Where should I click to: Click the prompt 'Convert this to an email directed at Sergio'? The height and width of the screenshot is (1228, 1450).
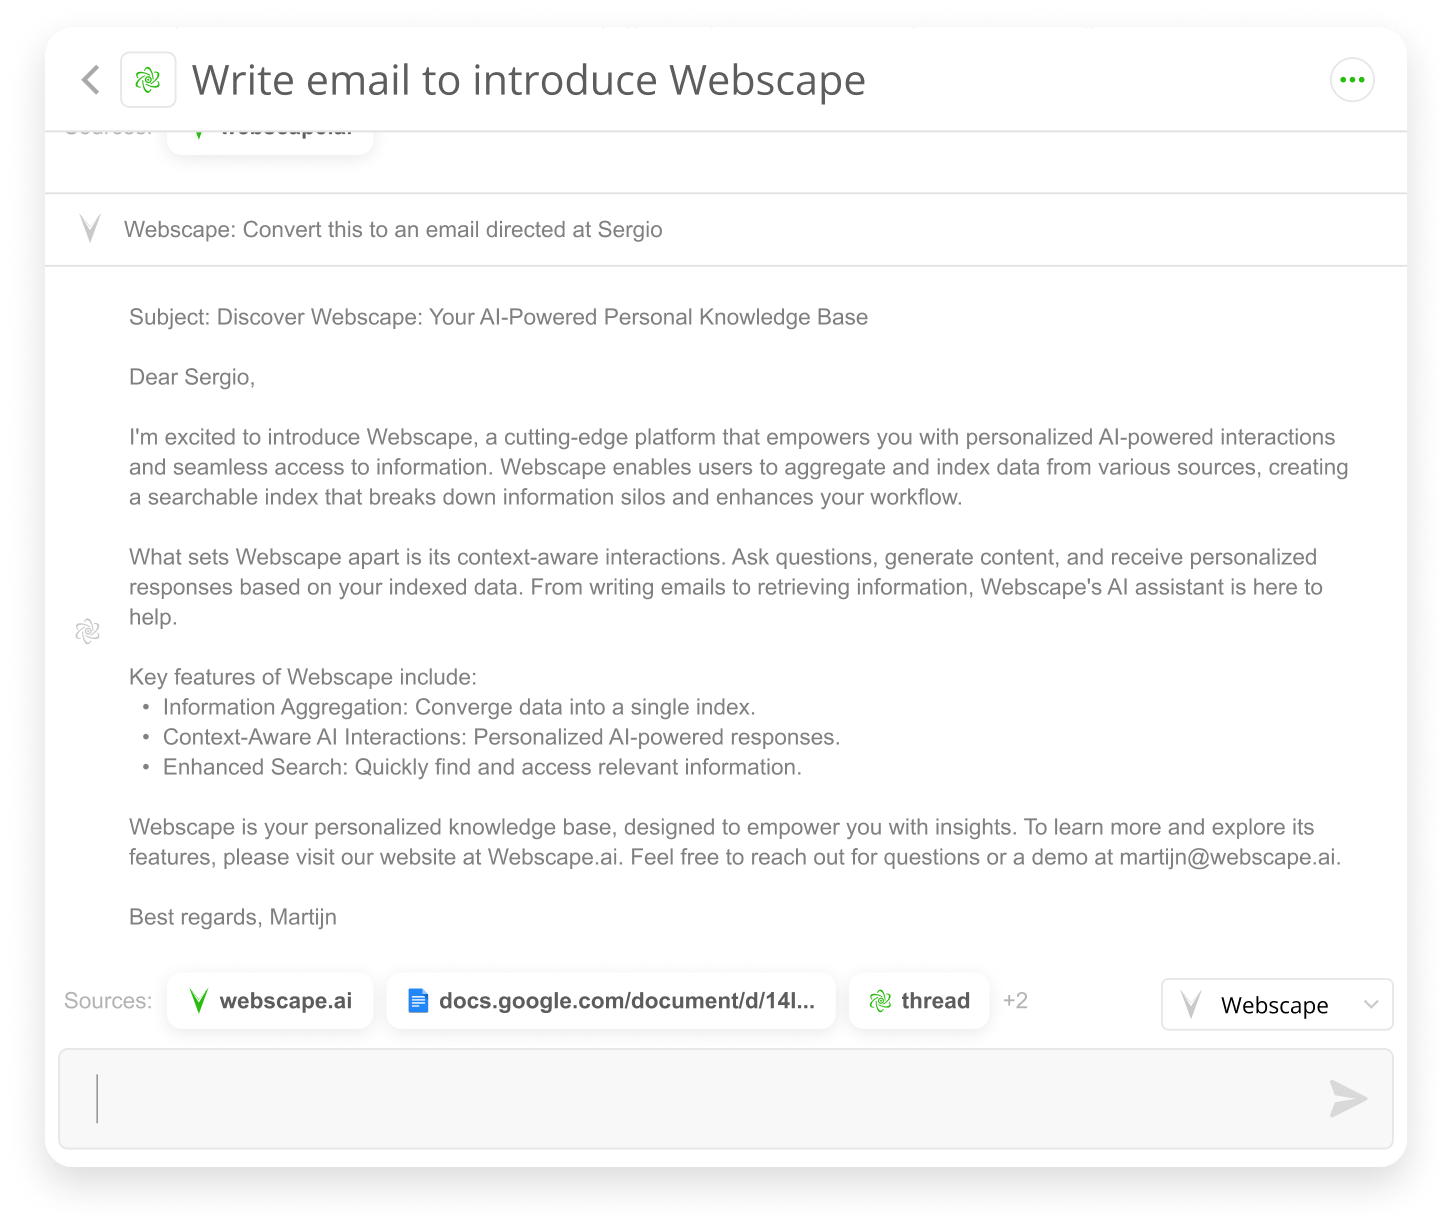pyautogui.click(x=453, y=230)
